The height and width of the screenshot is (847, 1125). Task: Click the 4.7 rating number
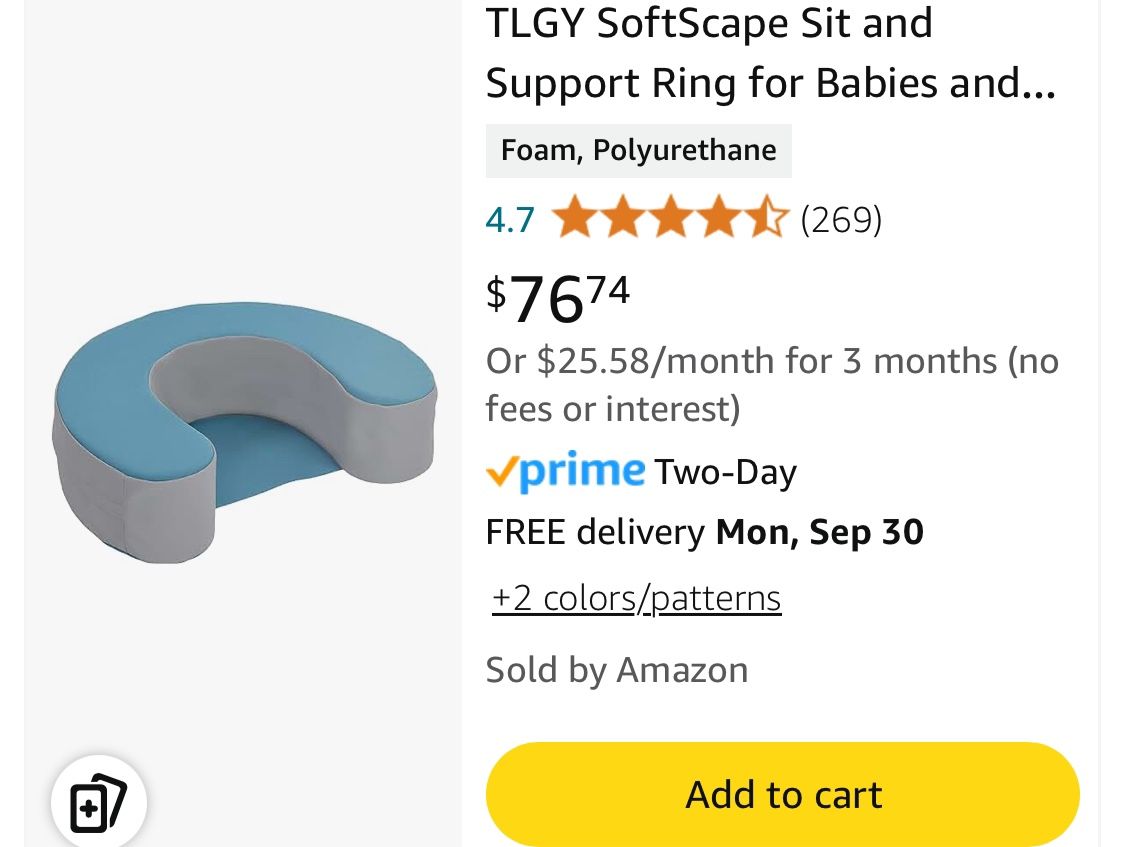point(510,219)
